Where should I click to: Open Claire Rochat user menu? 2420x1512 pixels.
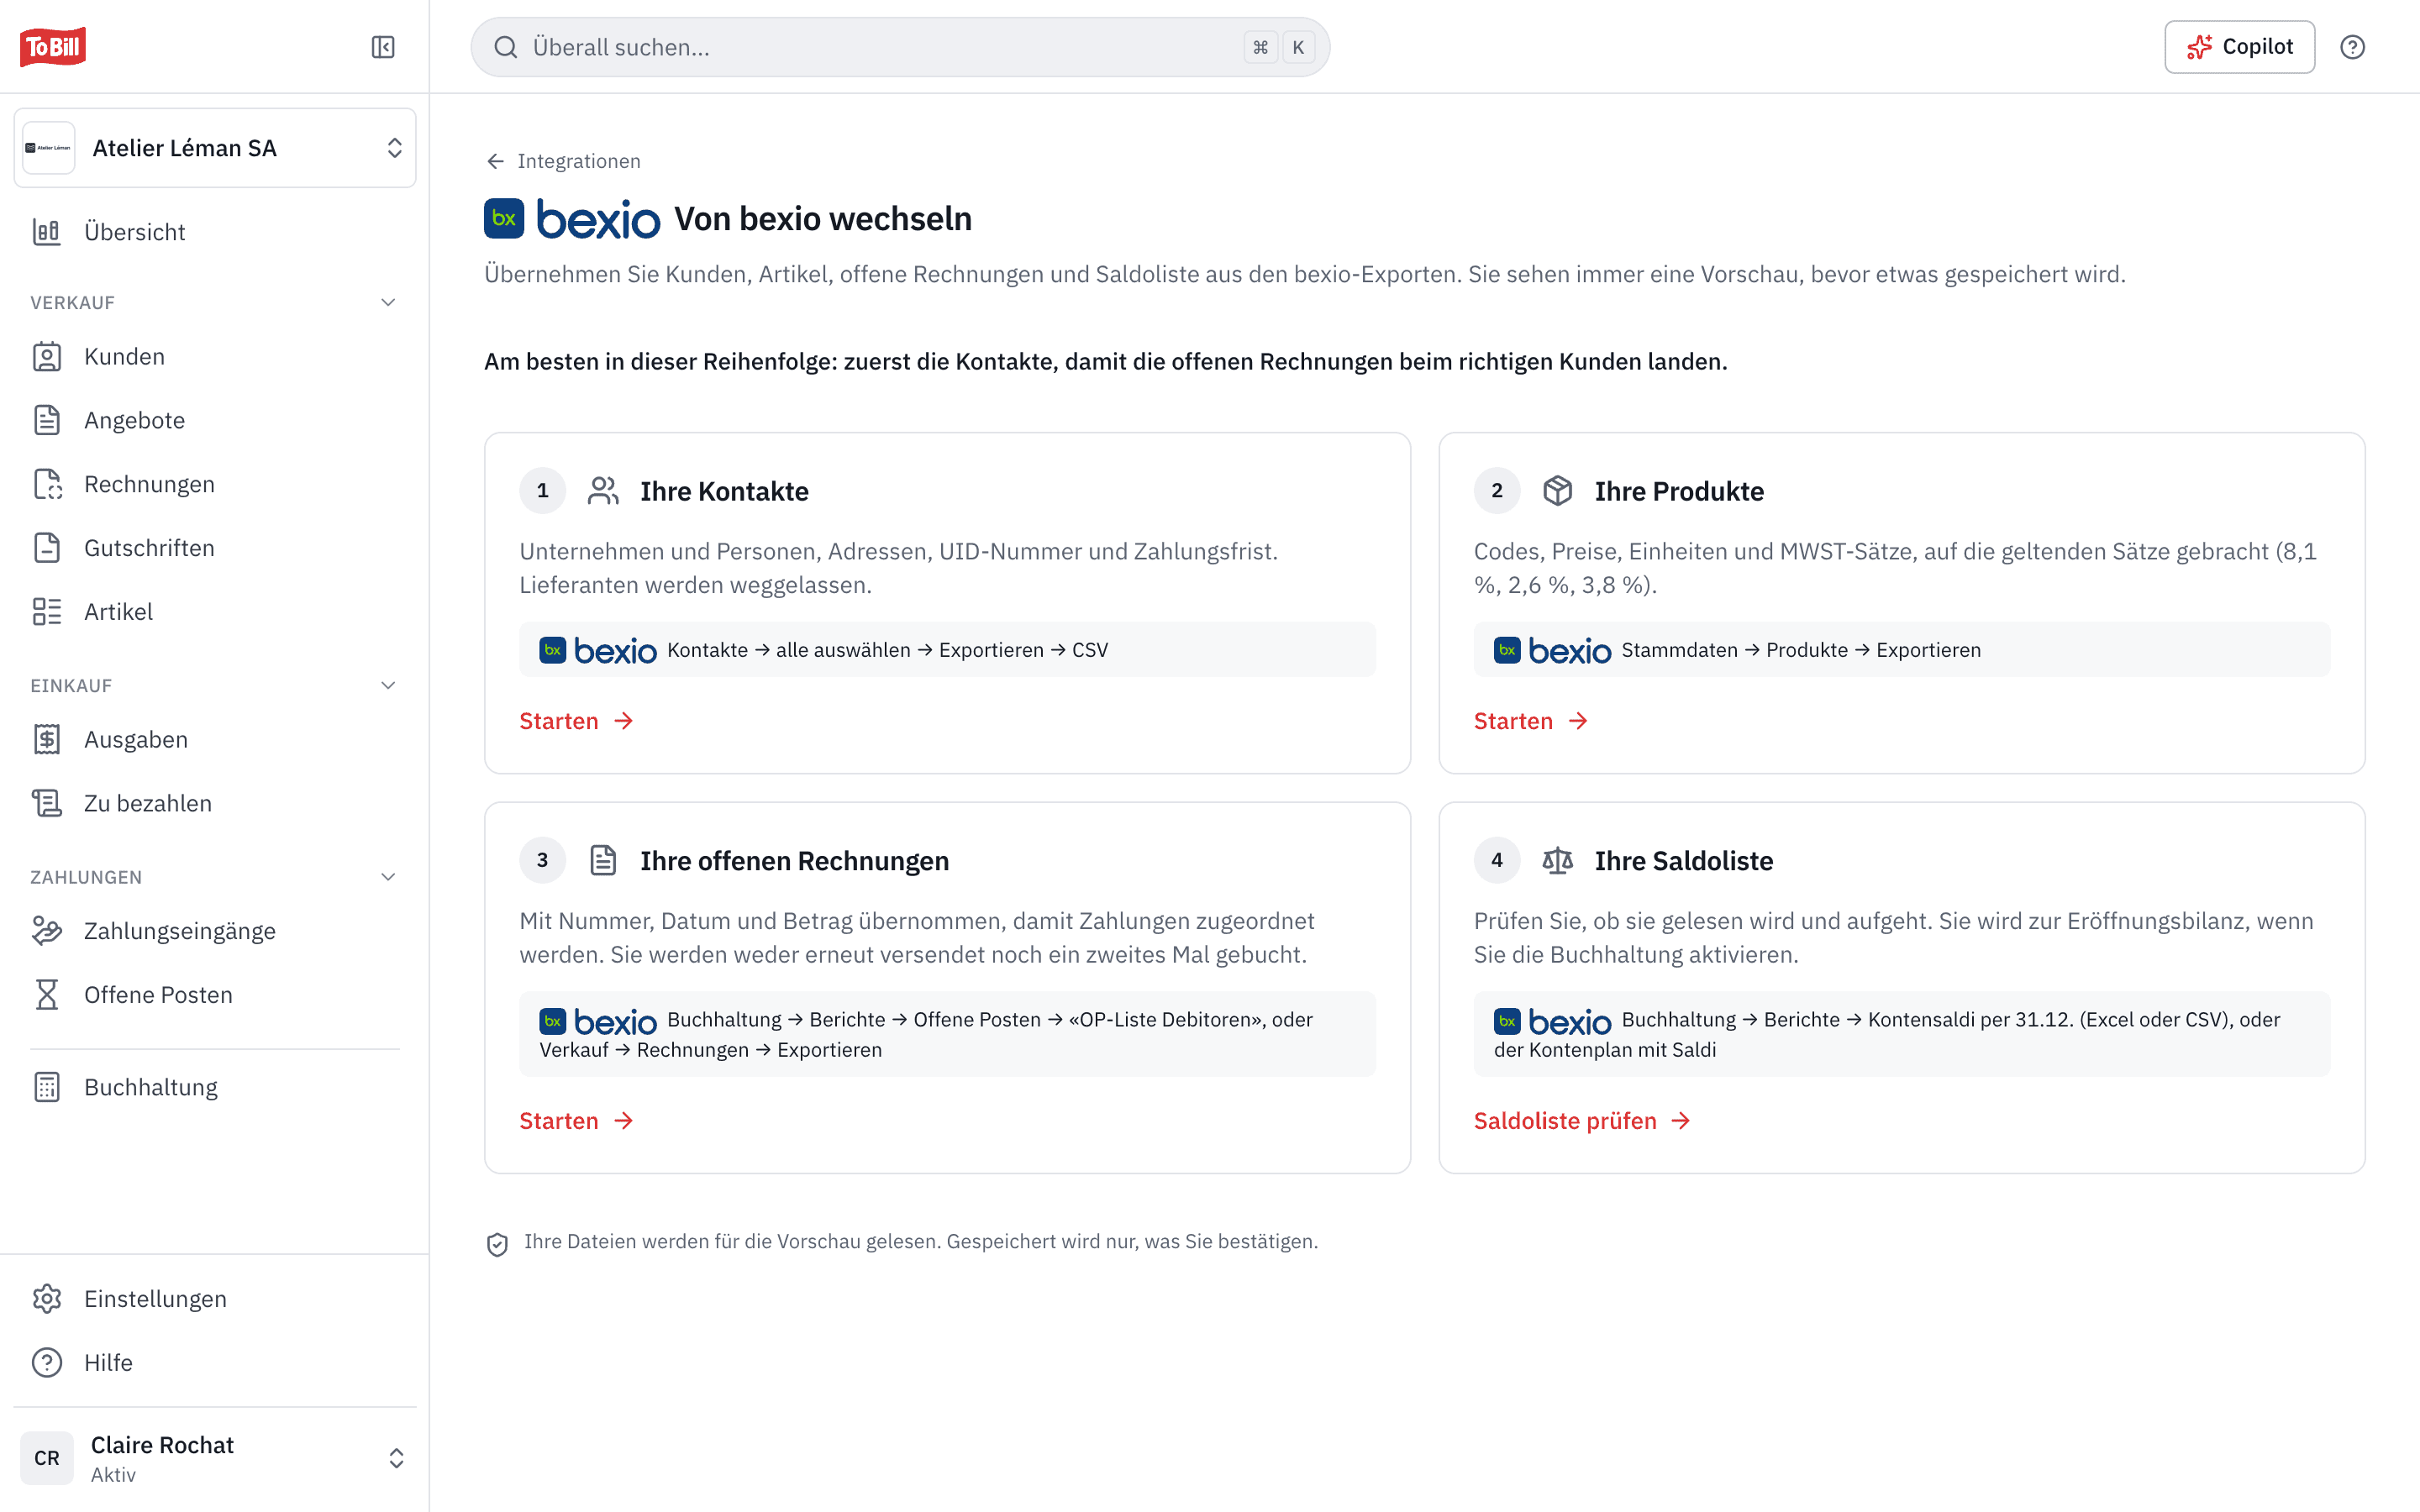click(x=215, y=1458)
